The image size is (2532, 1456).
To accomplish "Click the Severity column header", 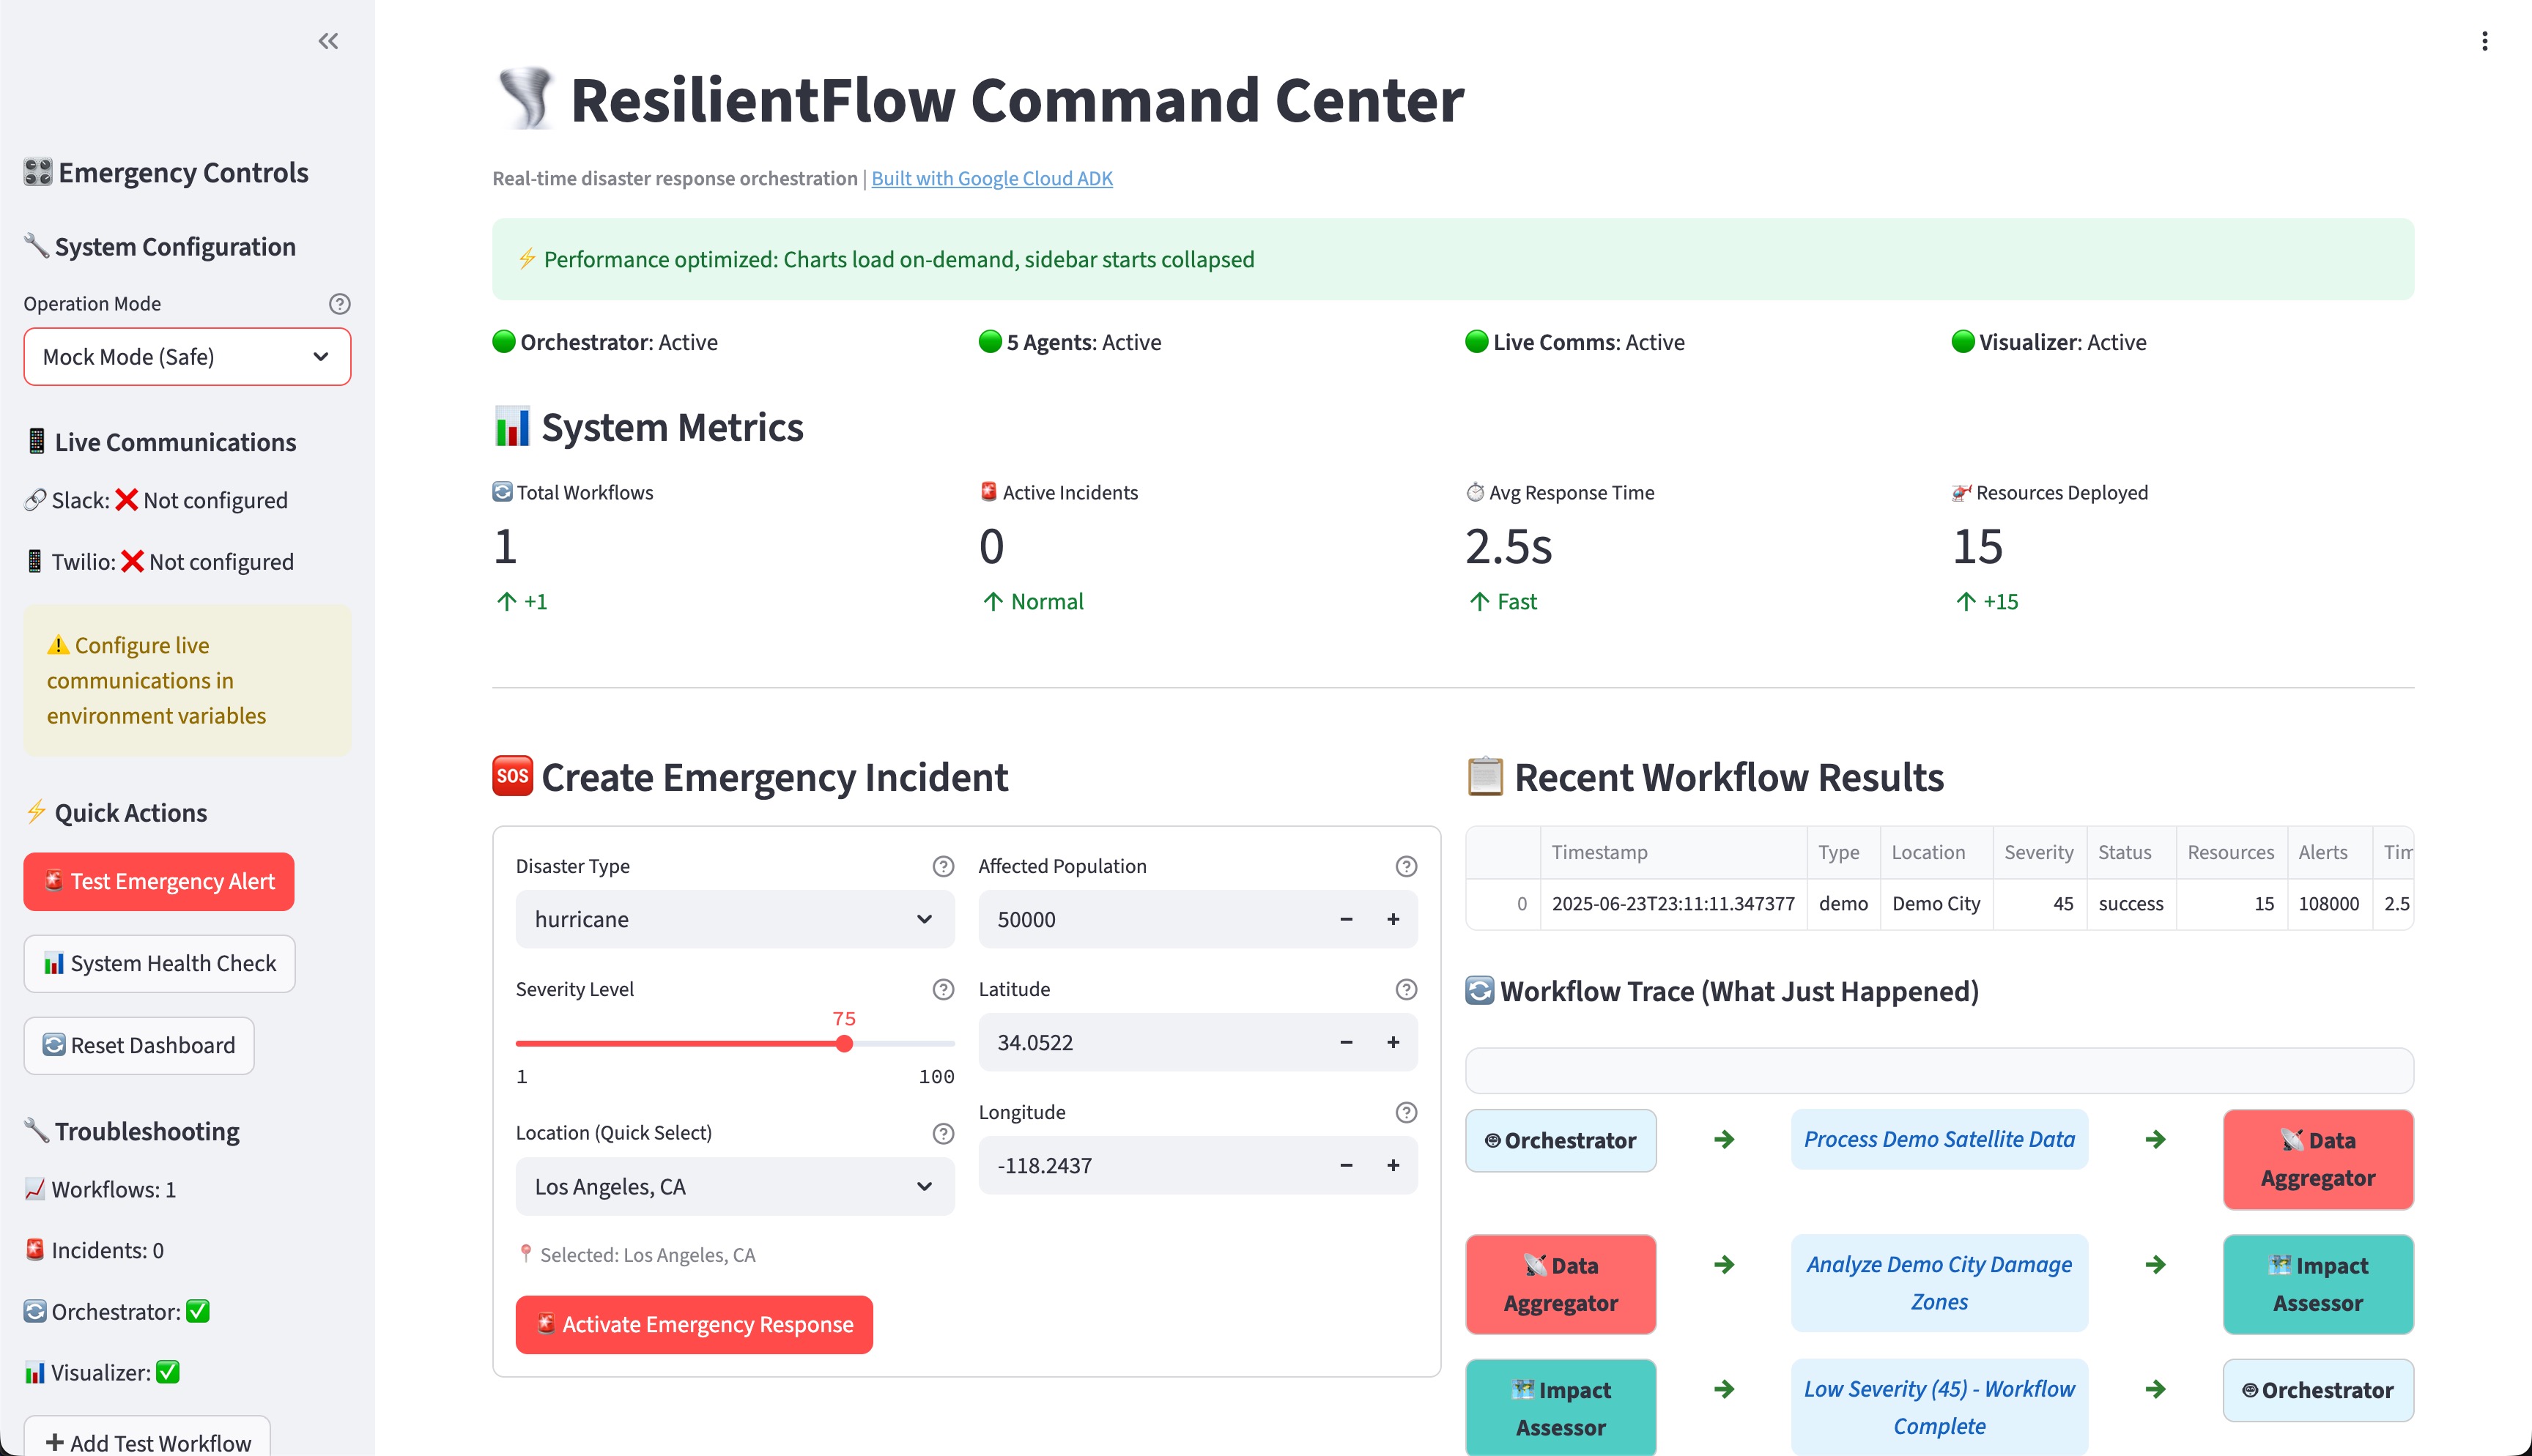I will click(x=2038, y=852).
